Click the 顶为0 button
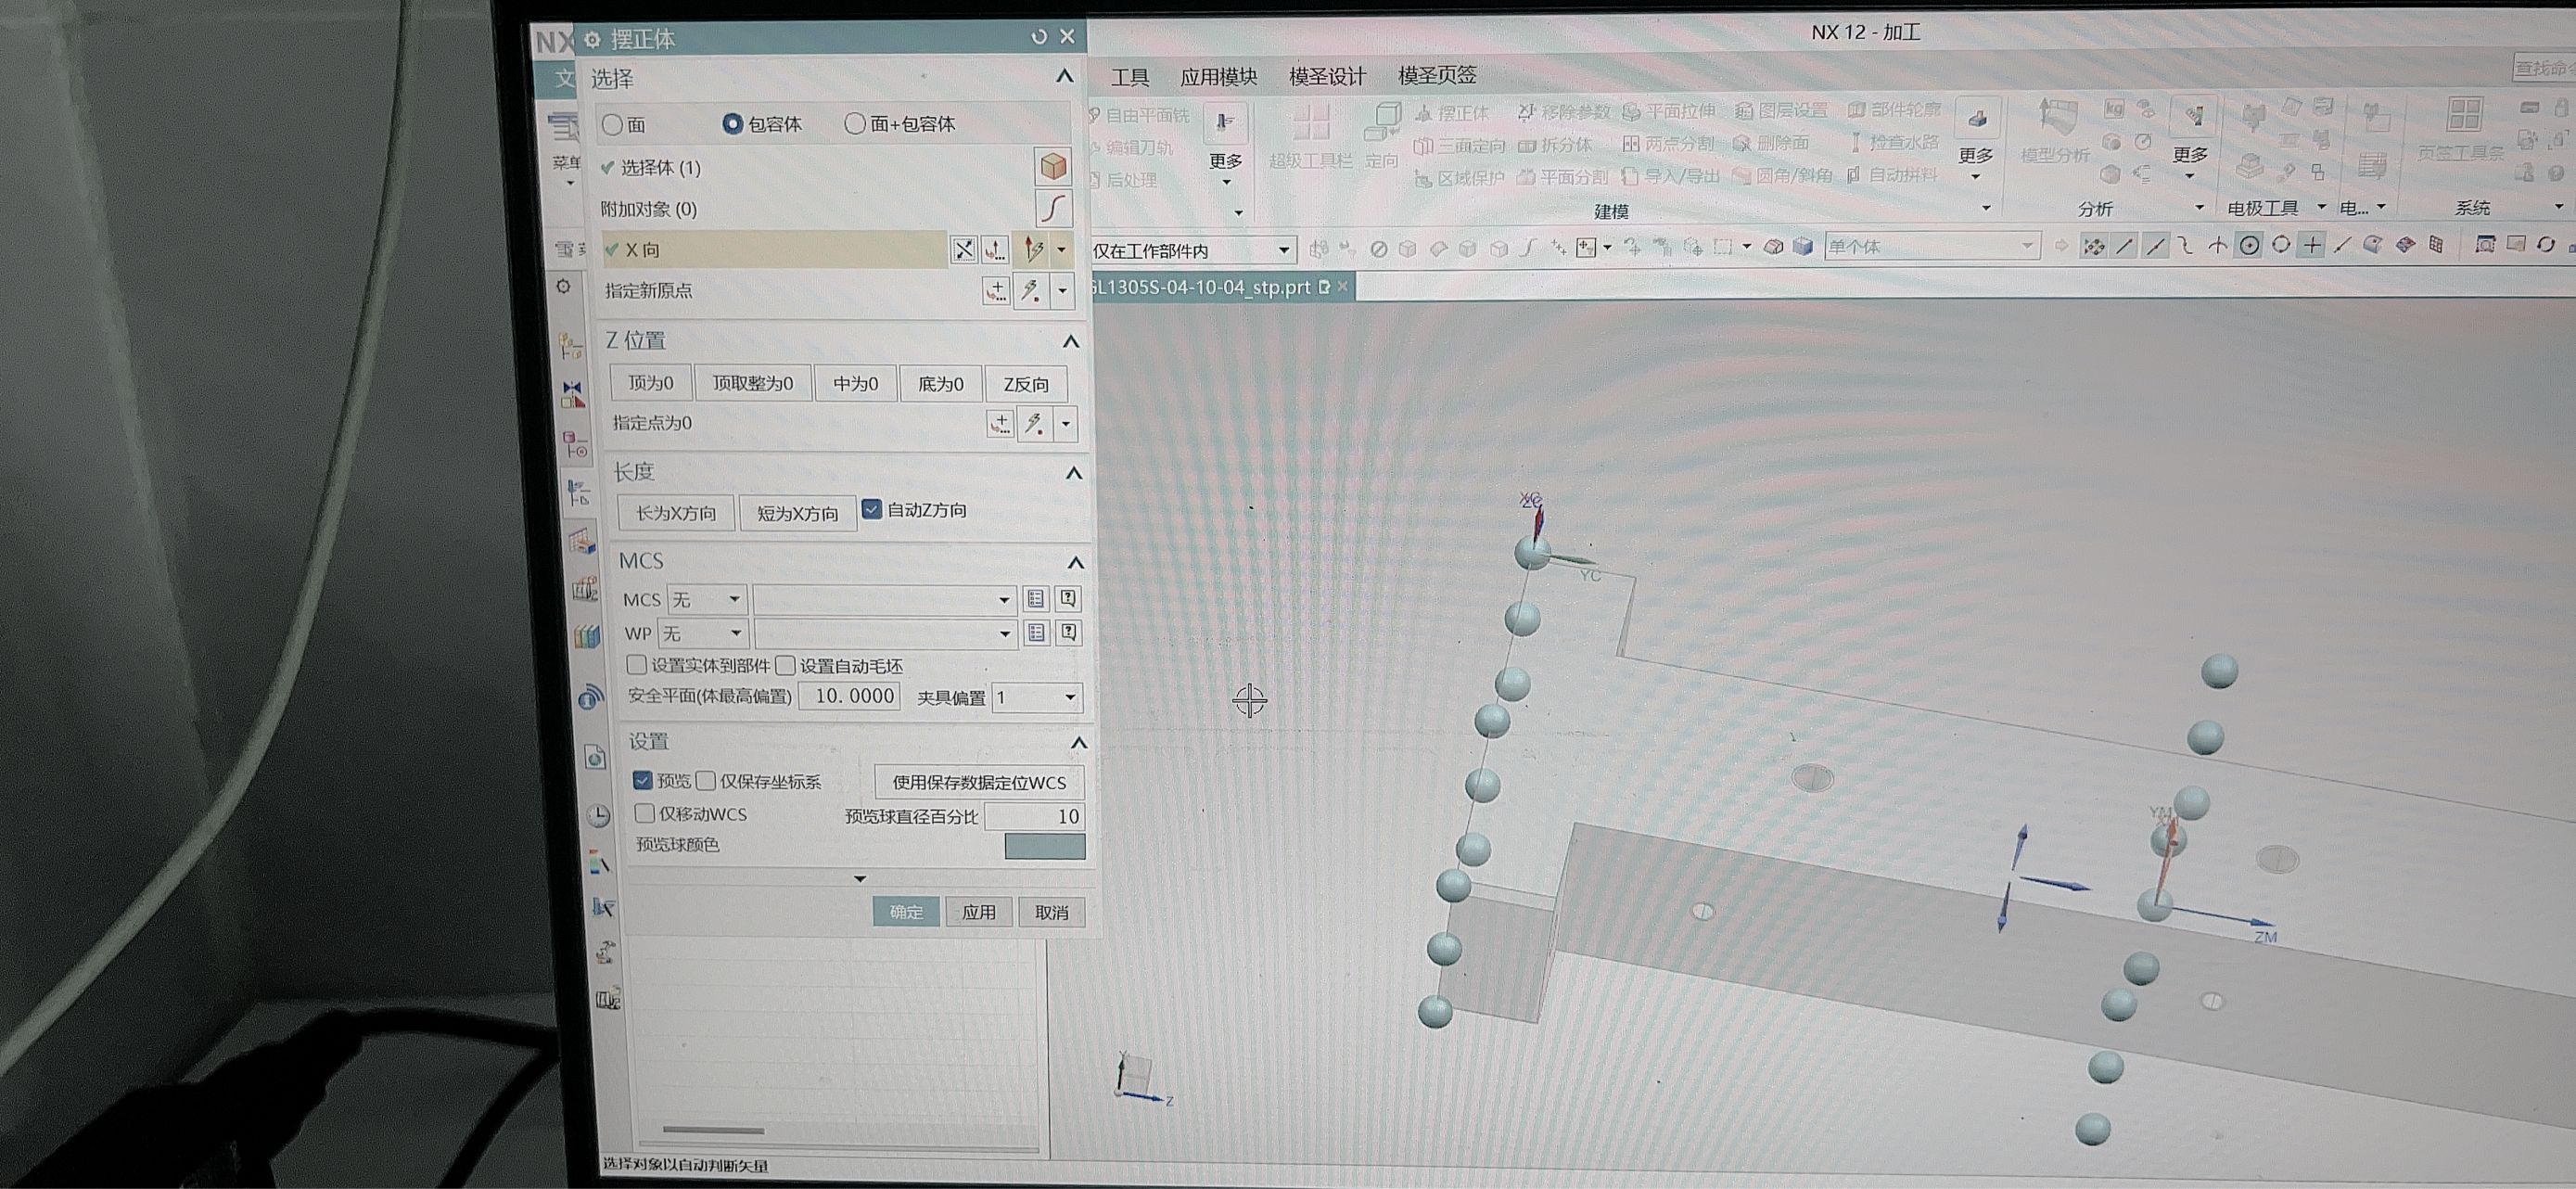 click(650, 383)
